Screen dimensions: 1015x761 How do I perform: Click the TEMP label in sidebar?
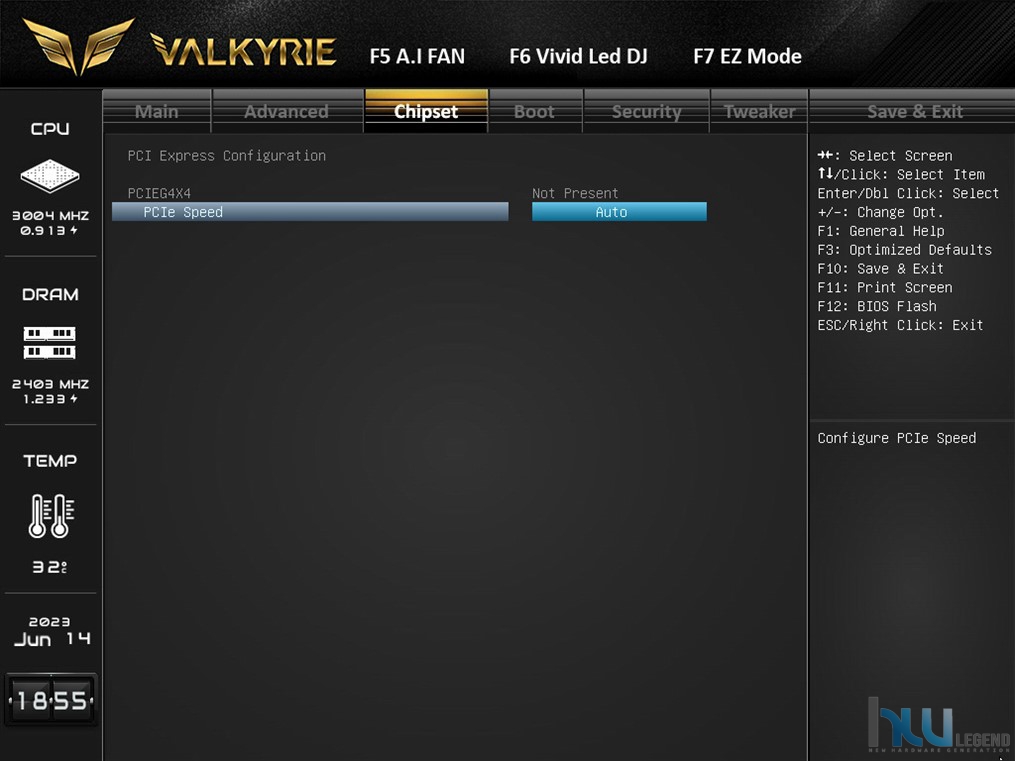coord(50,461)
